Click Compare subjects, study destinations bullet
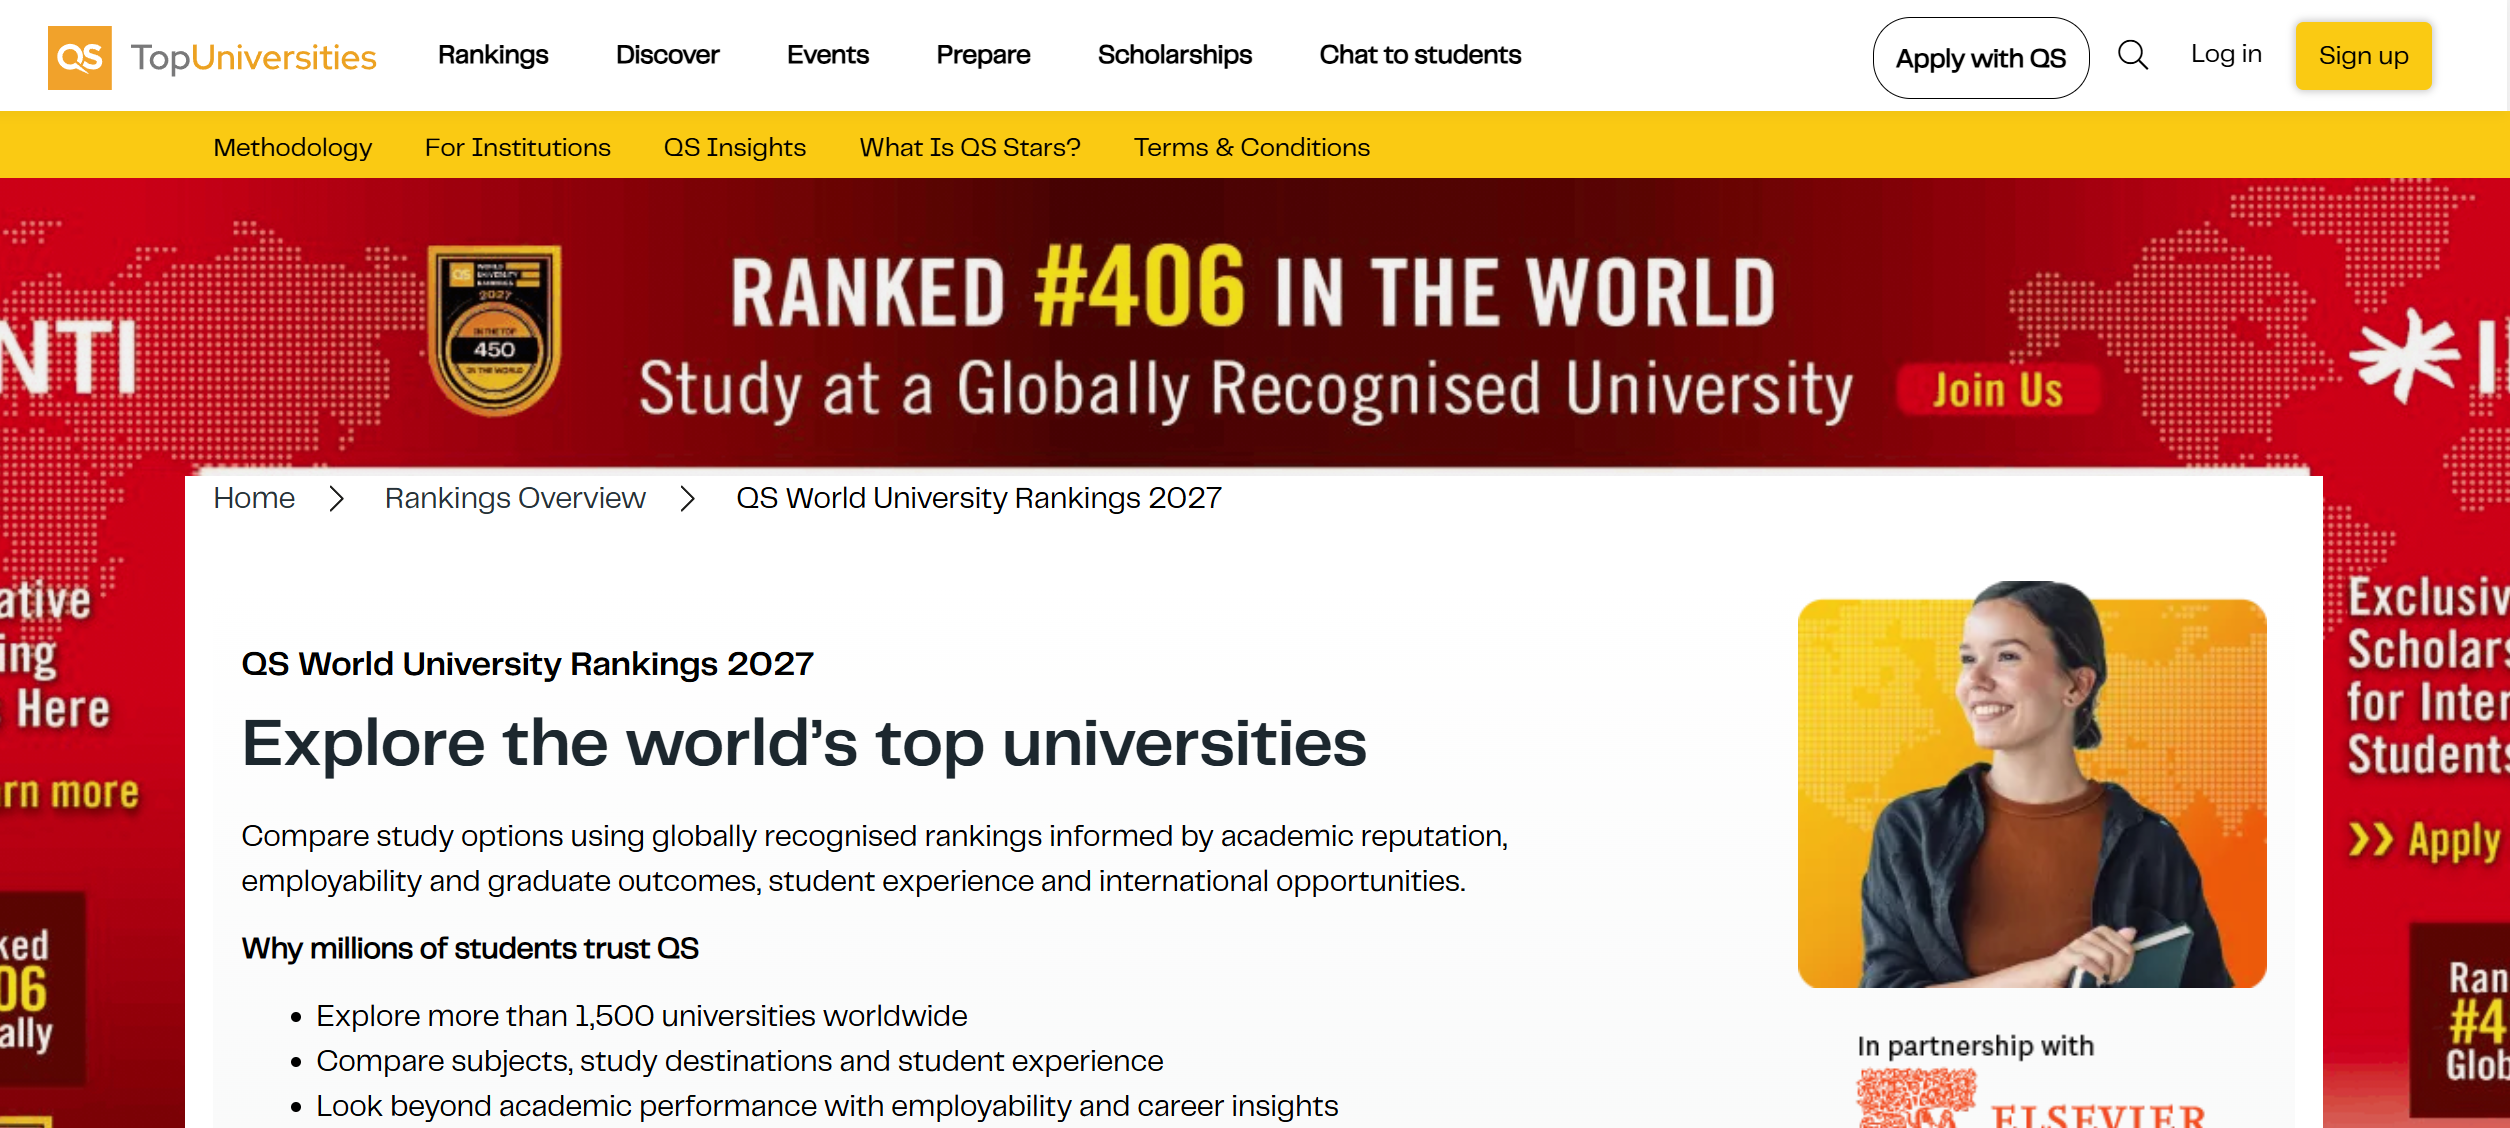This screenshot has height=1128, width=2510. tap(740, 1061)
